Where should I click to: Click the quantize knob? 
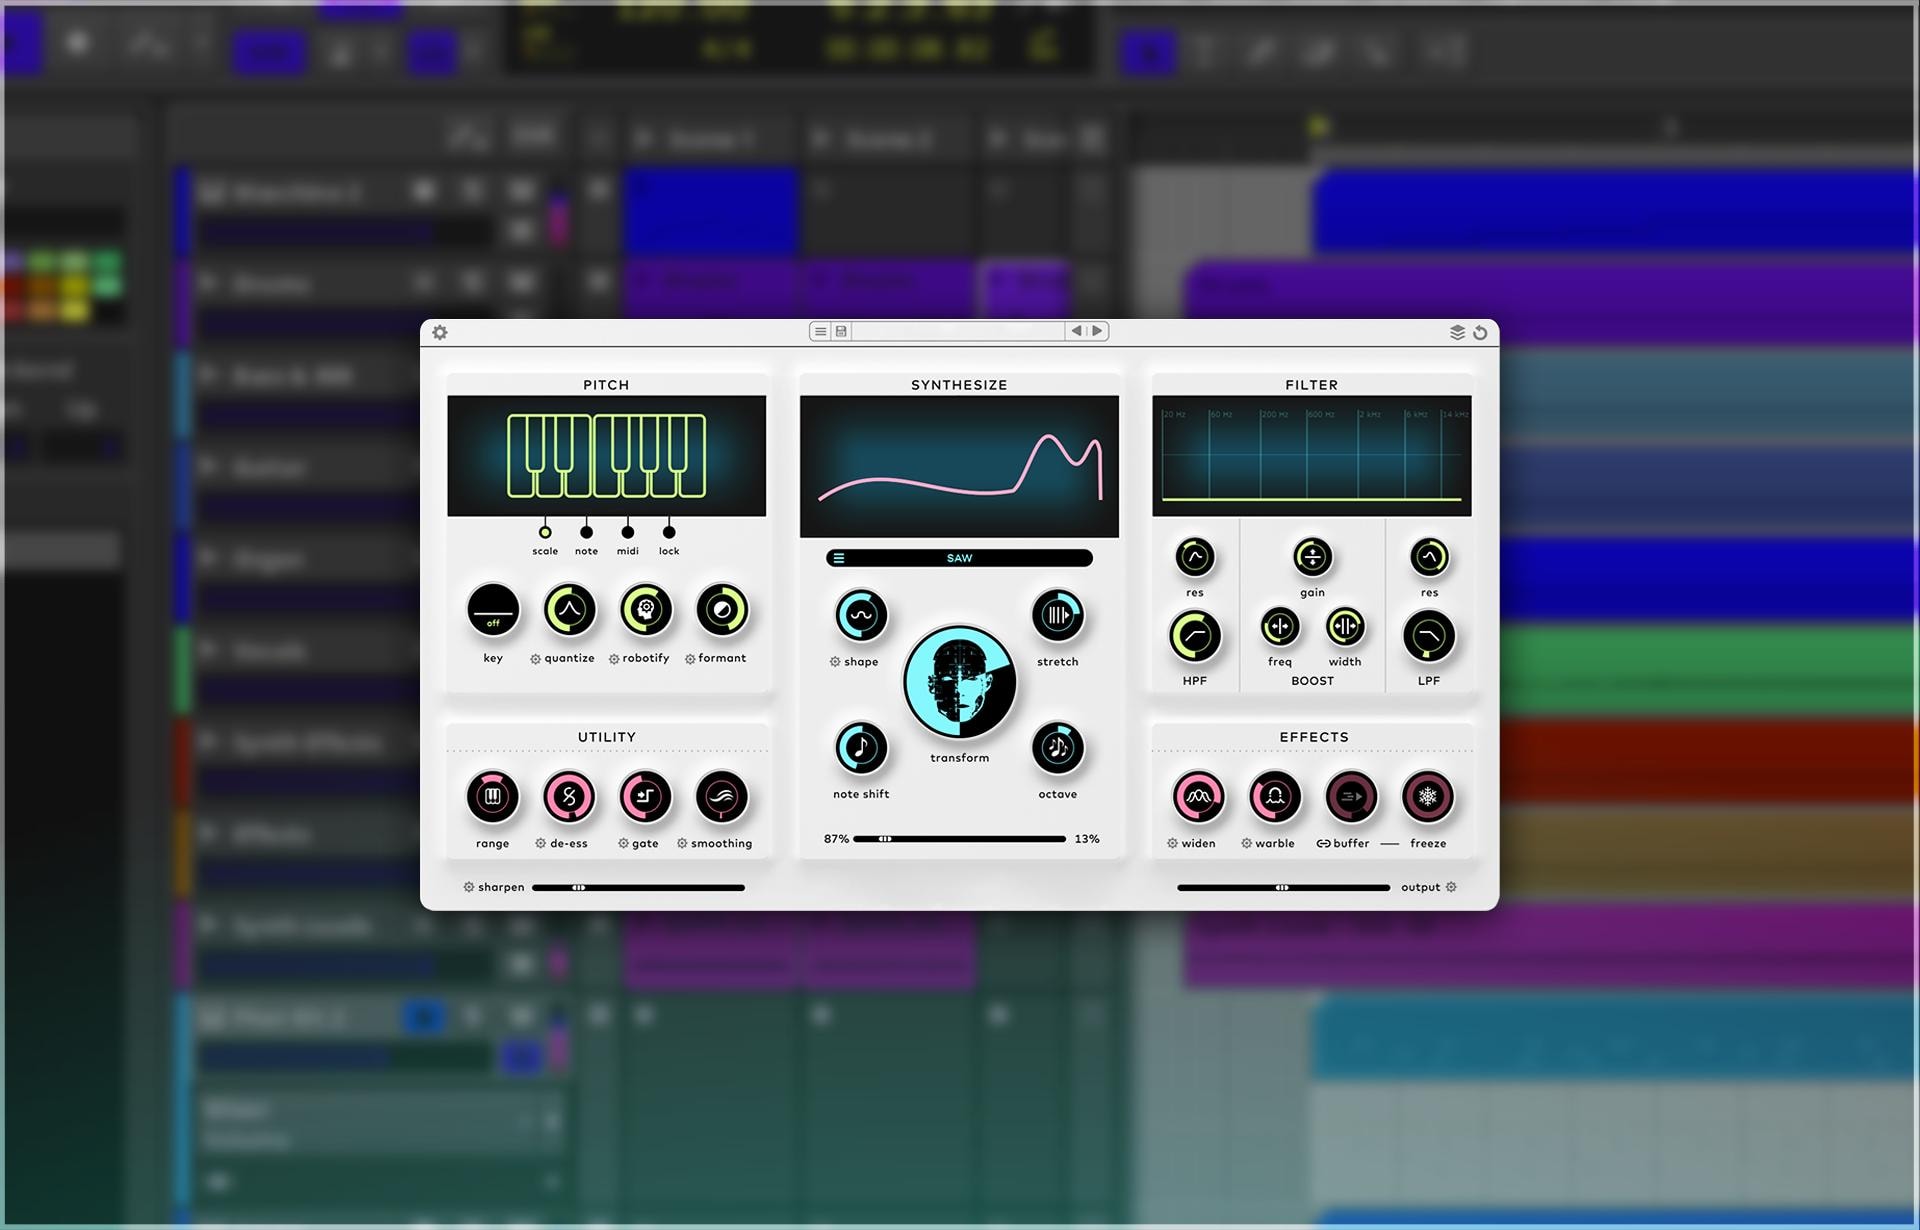click(x=569, y=610)
